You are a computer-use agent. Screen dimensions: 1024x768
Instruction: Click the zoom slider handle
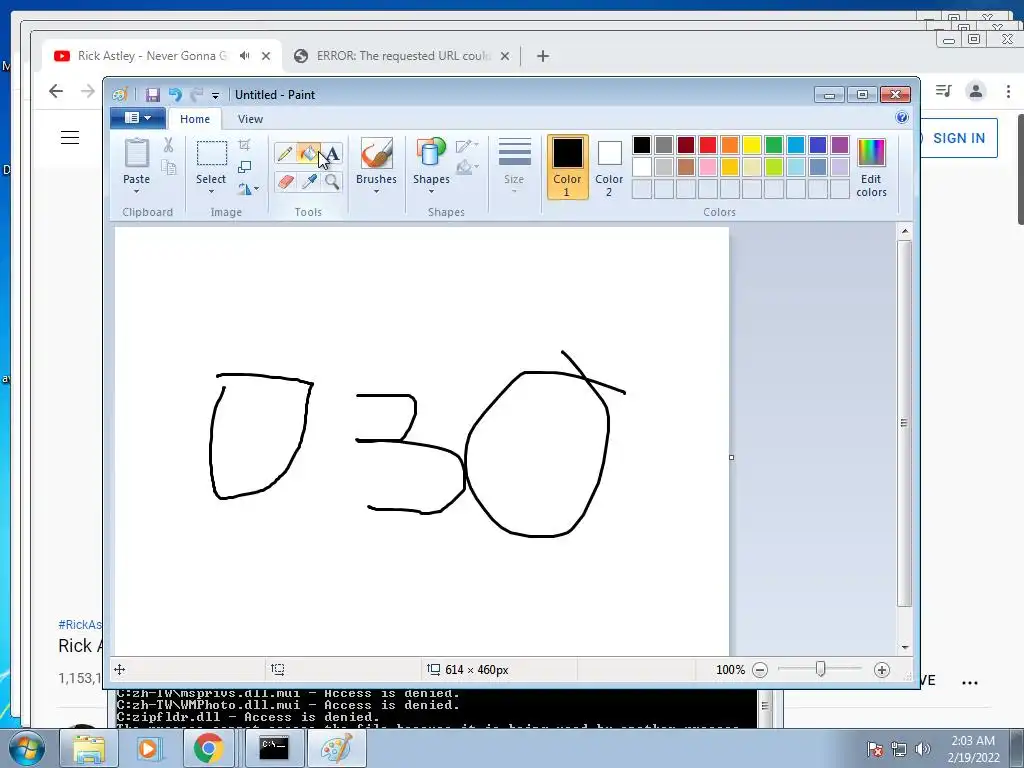click(x=820, y=669)
